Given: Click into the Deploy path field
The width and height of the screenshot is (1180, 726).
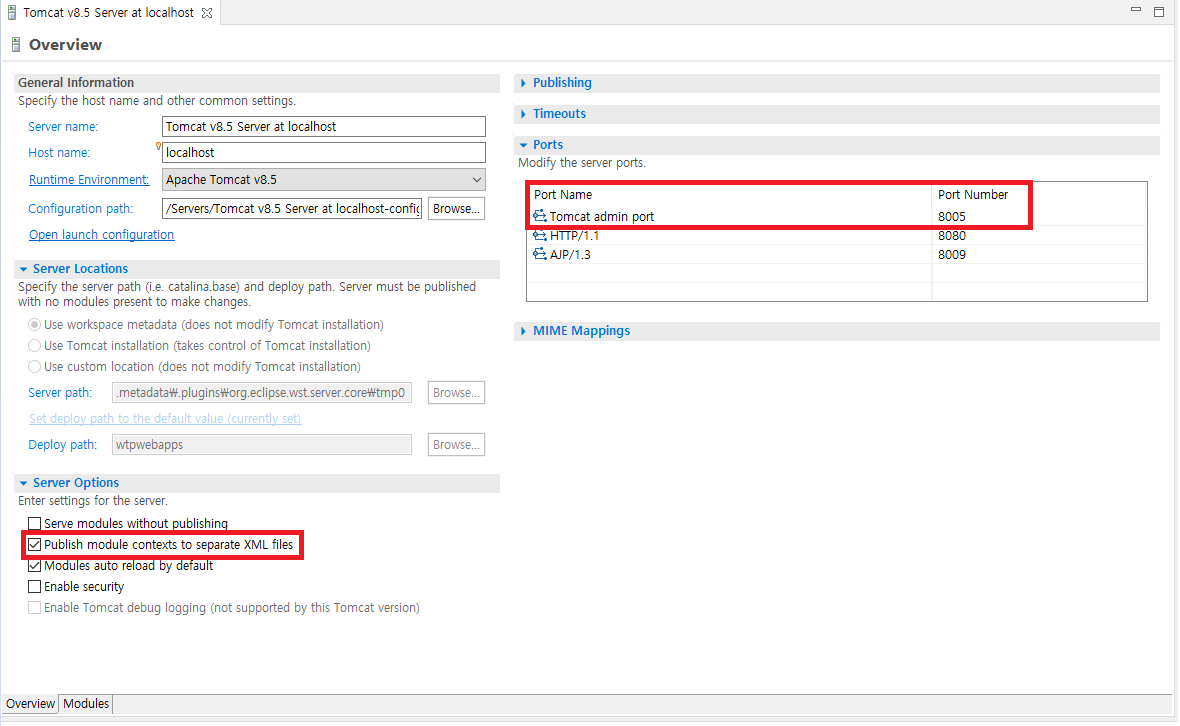Looking at the screenshot, I should point(262,445).
